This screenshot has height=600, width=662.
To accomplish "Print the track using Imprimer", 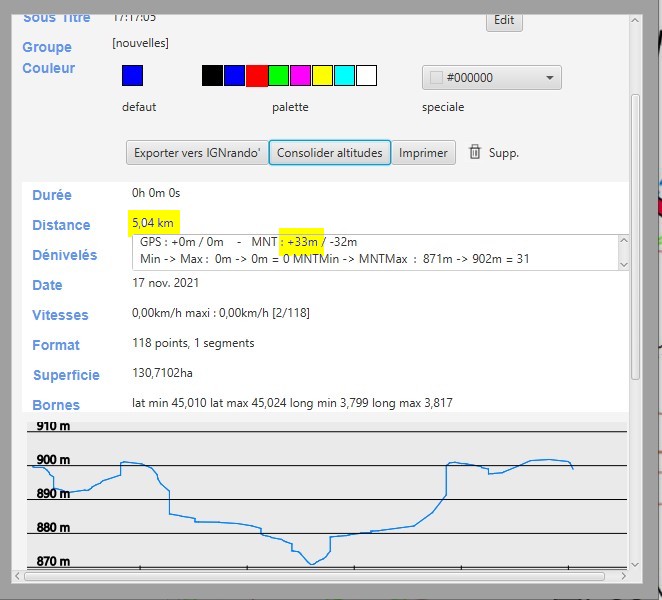I will pyautogui.click(x=423, y=153).
